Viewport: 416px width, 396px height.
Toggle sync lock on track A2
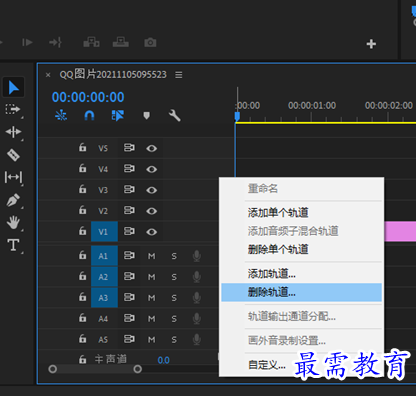coord(129,276)
